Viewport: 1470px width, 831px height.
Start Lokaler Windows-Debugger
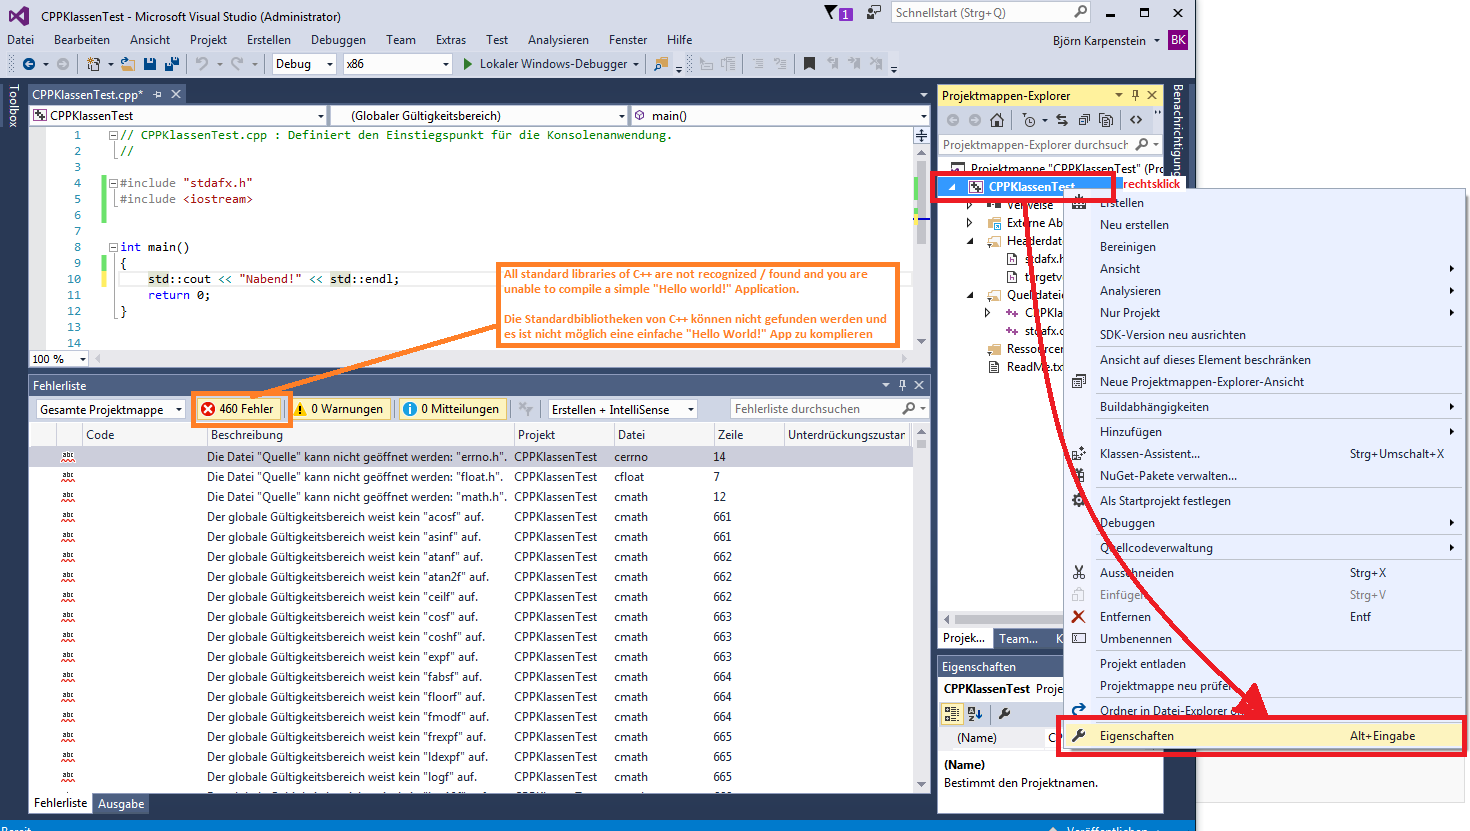[x=551, y=64]
